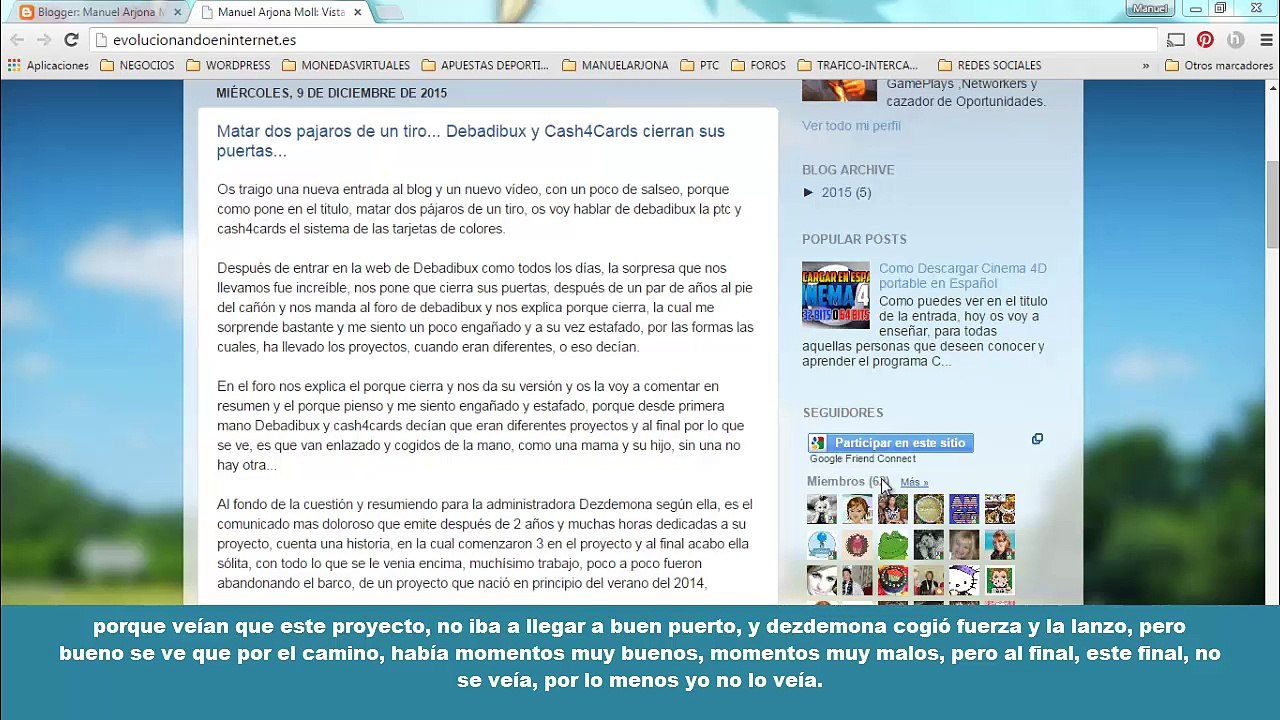The height and width of the screenshot is (720, 1280).
Task: Click the first follower avatar in top row
Action: (x=822, y=509)
